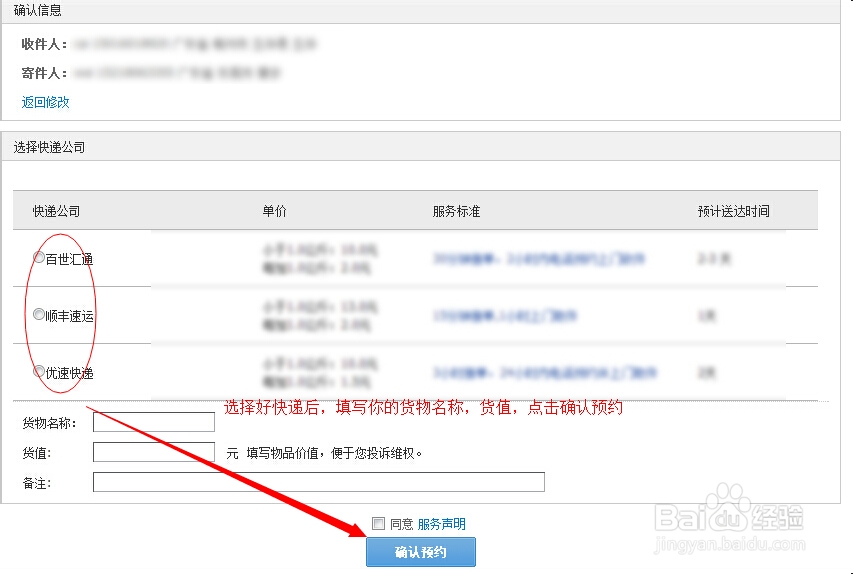Click the 返回修改 link
Screen dimensions: 853x574
click(46, 102)
